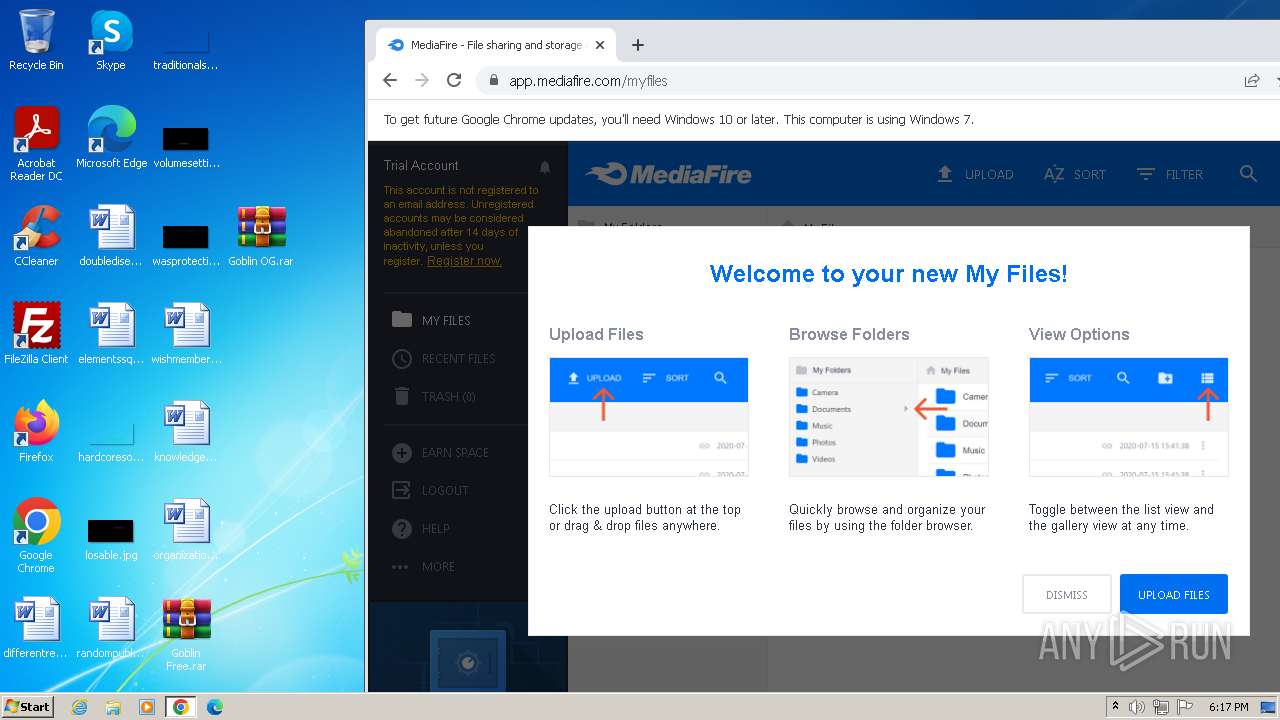
Task: Open Windows Explorer from the taskbar
Action: point(113,707)
